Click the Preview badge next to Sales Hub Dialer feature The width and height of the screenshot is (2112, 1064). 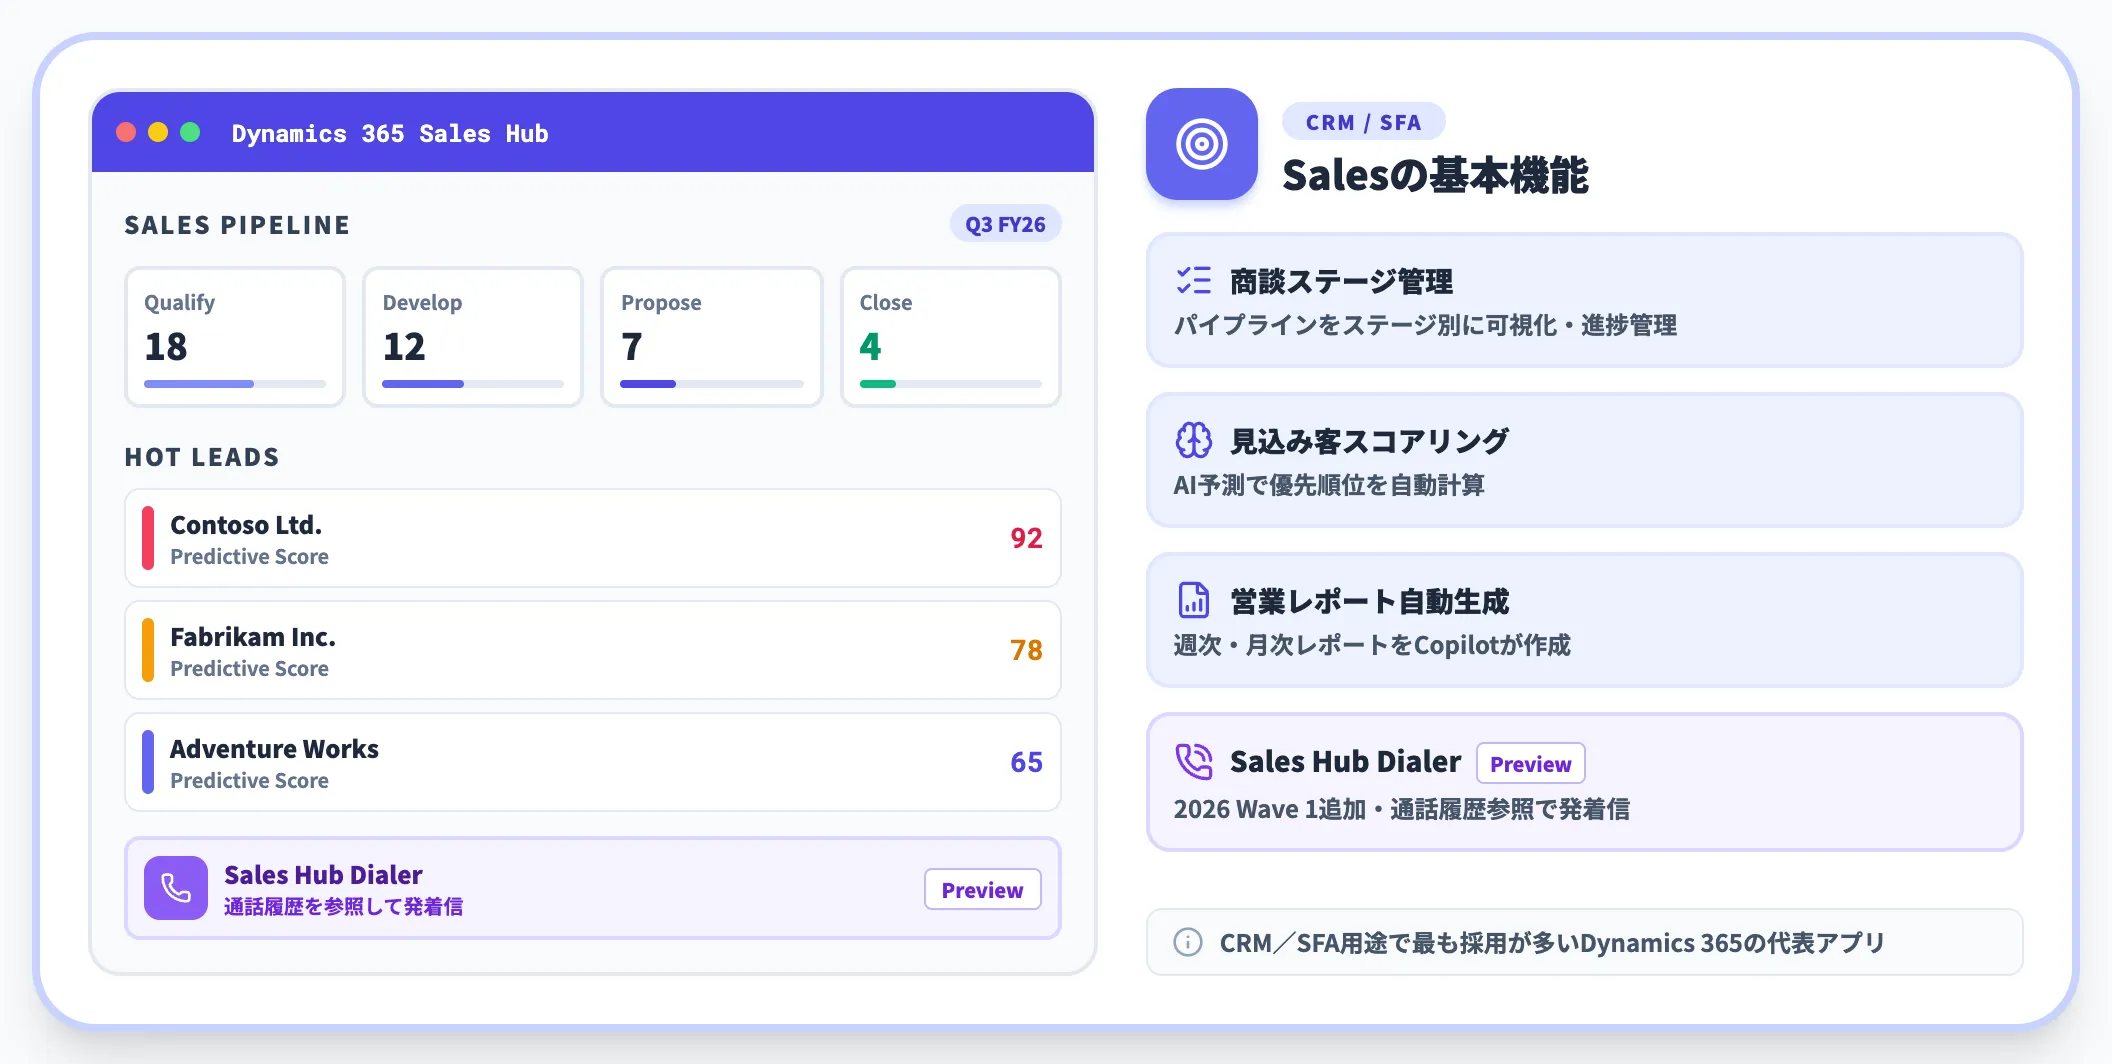click(x=1530, y=764)
